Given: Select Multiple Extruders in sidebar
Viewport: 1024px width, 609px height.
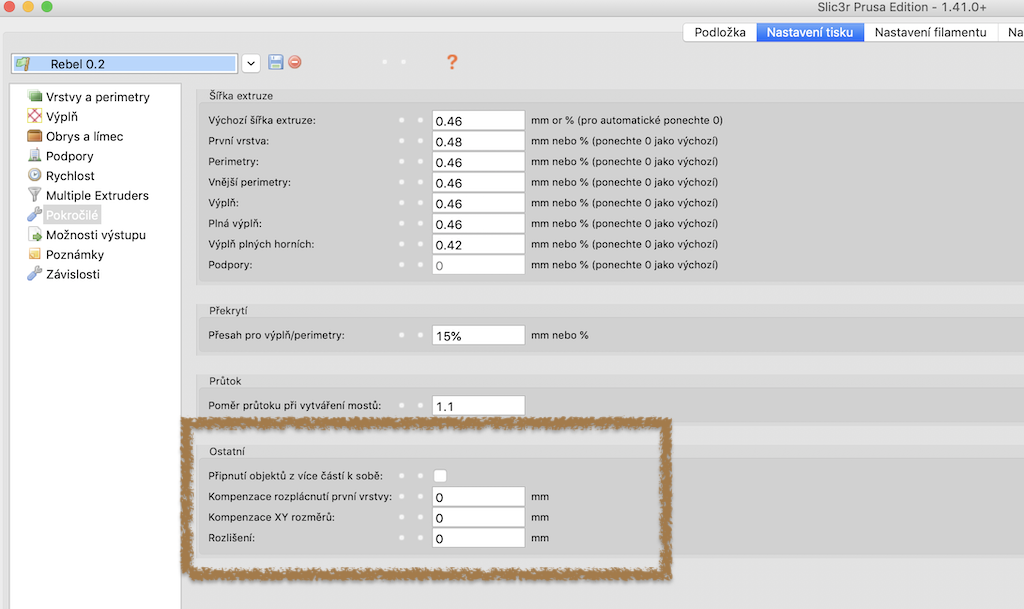Looking at the screenshot, I should [x=97, y=195].
